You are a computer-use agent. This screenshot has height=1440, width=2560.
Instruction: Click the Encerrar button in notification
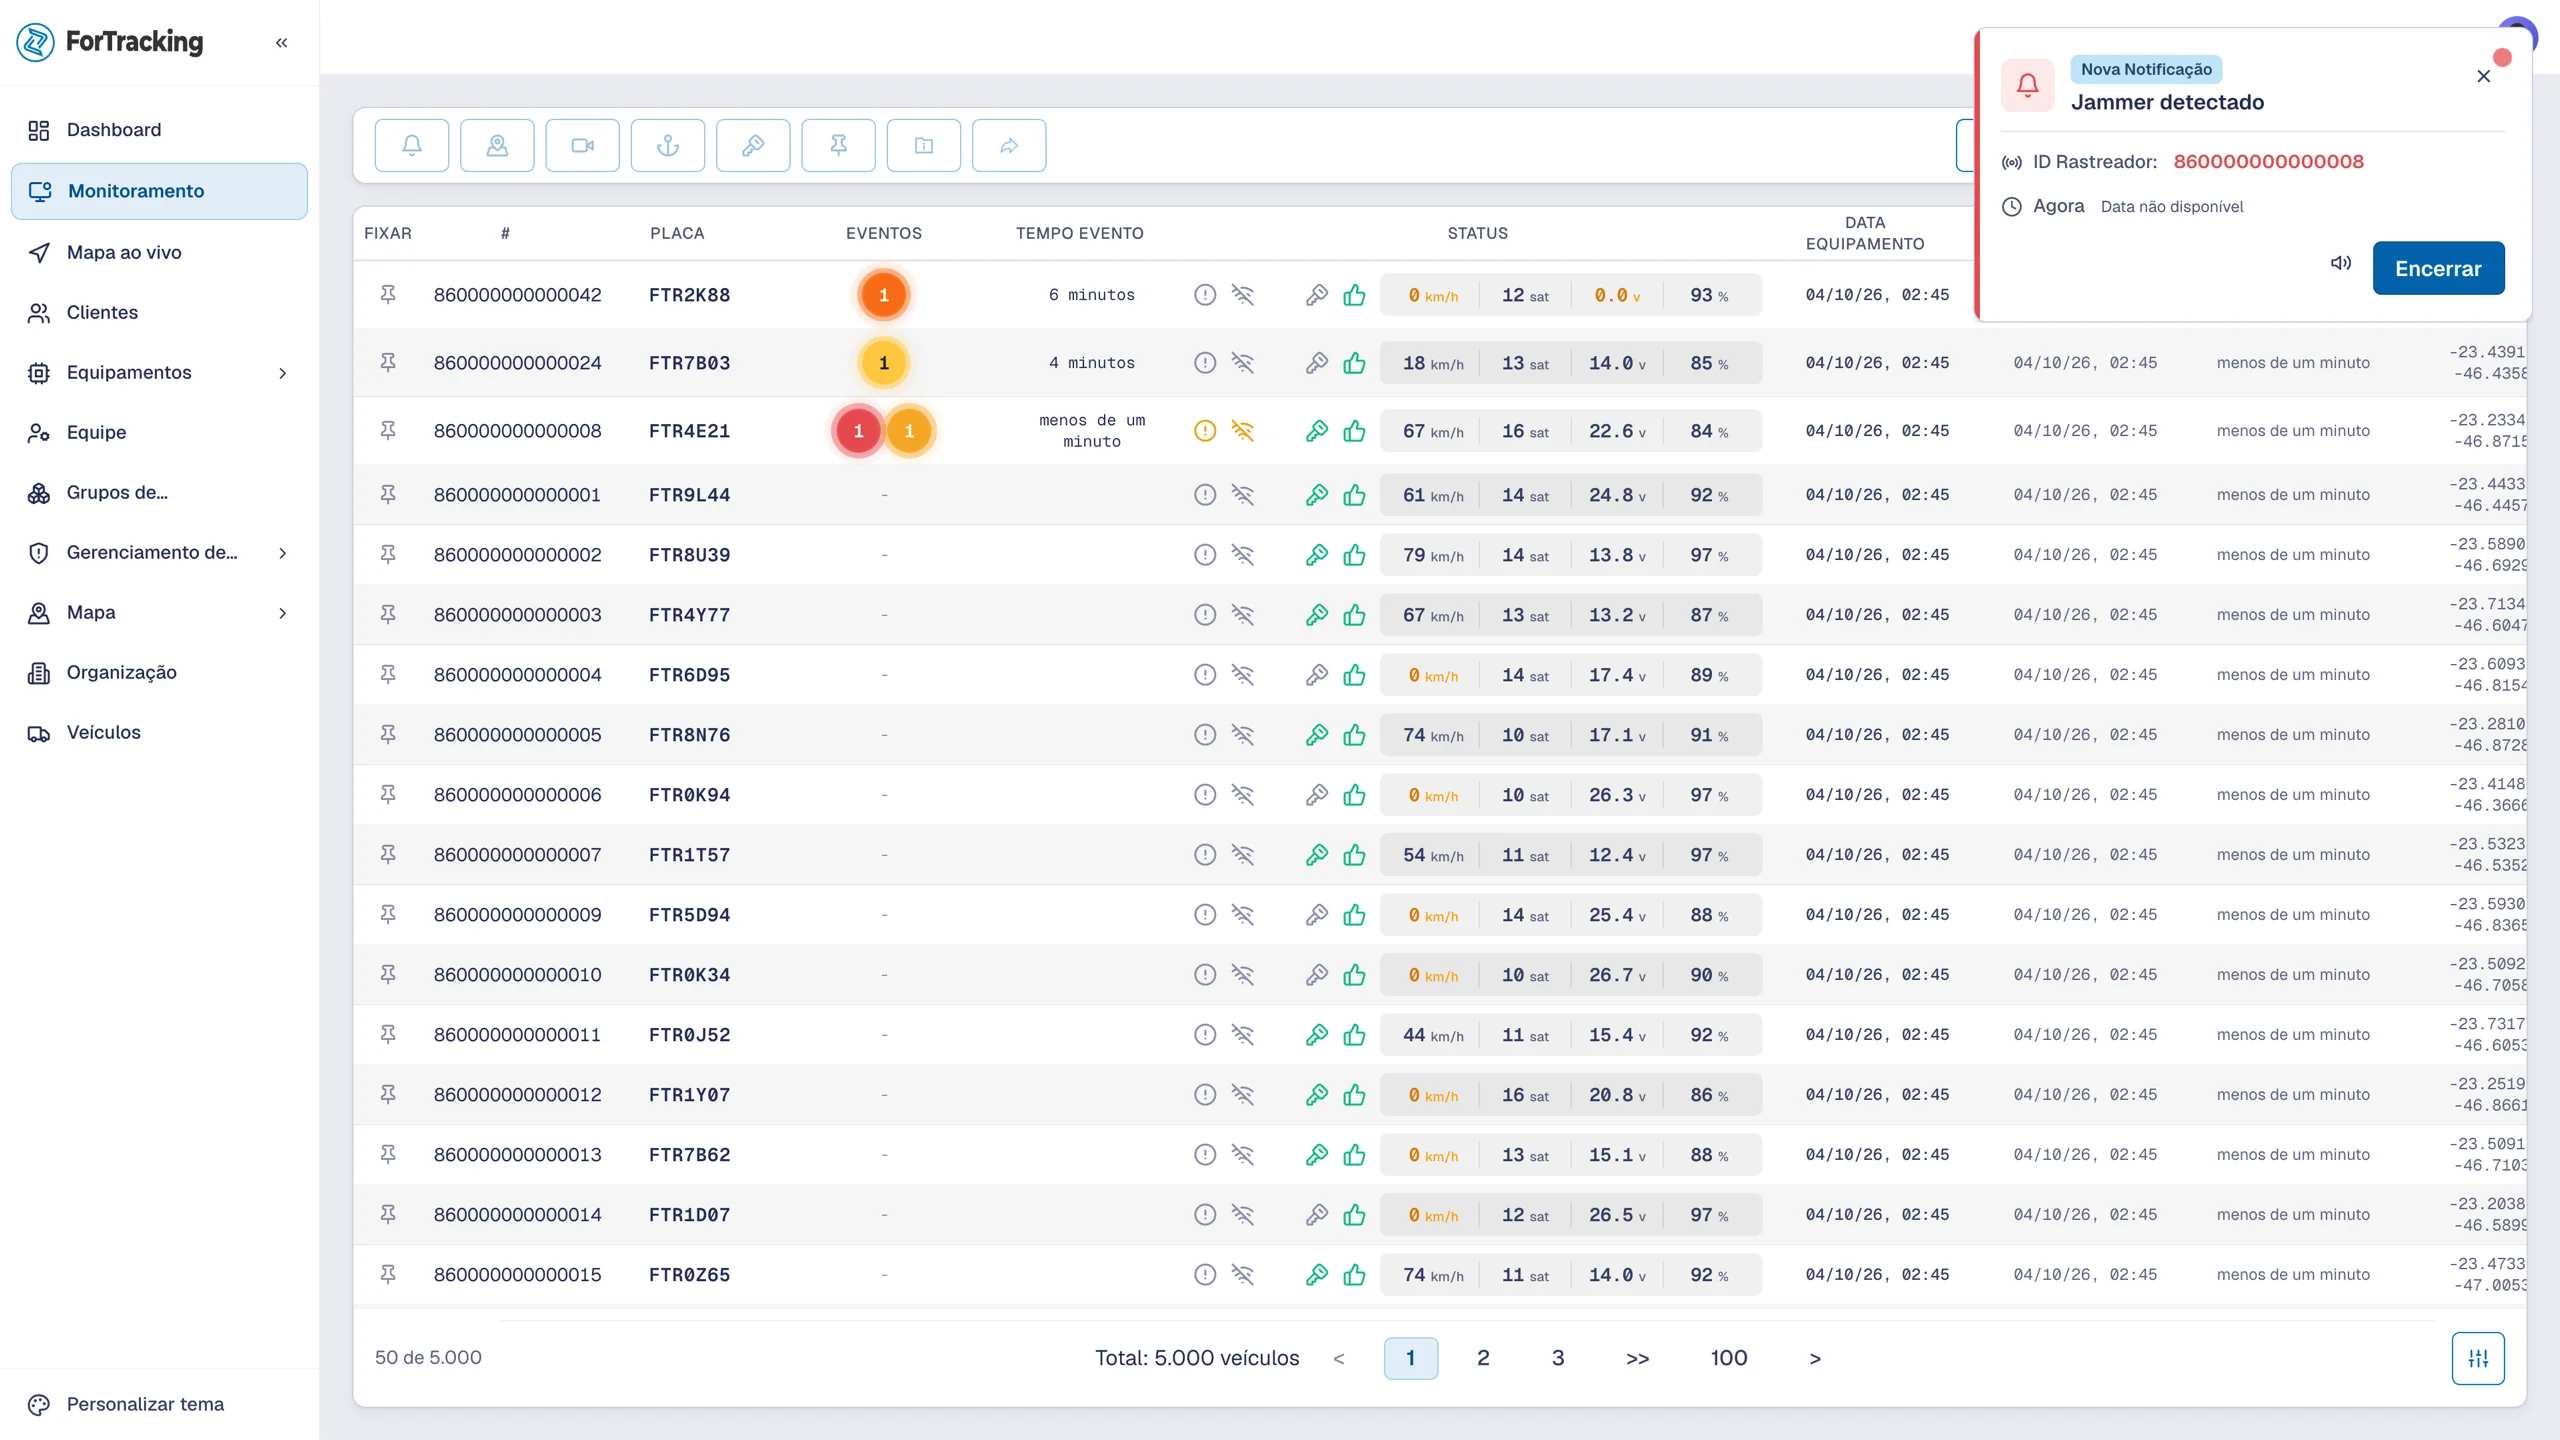(2438, 268)
